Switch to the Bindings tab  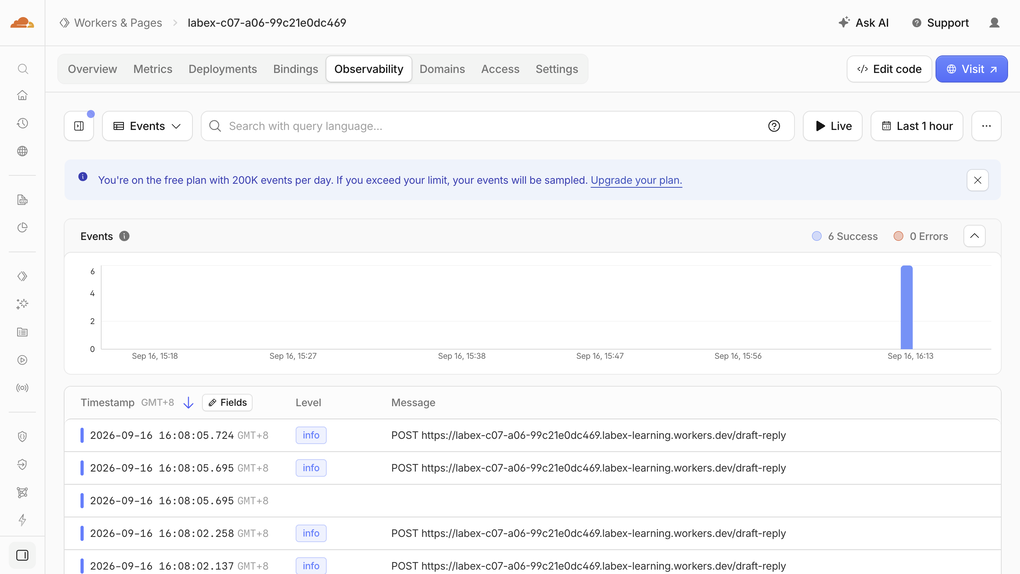click(295, 69)
